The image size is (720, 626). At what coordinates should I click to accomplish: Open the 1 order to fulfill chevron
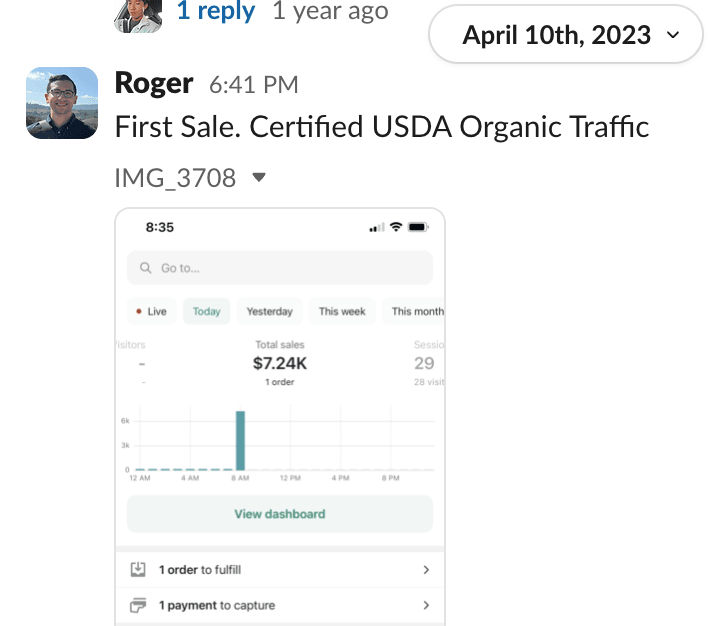click(x=426, y=569)
